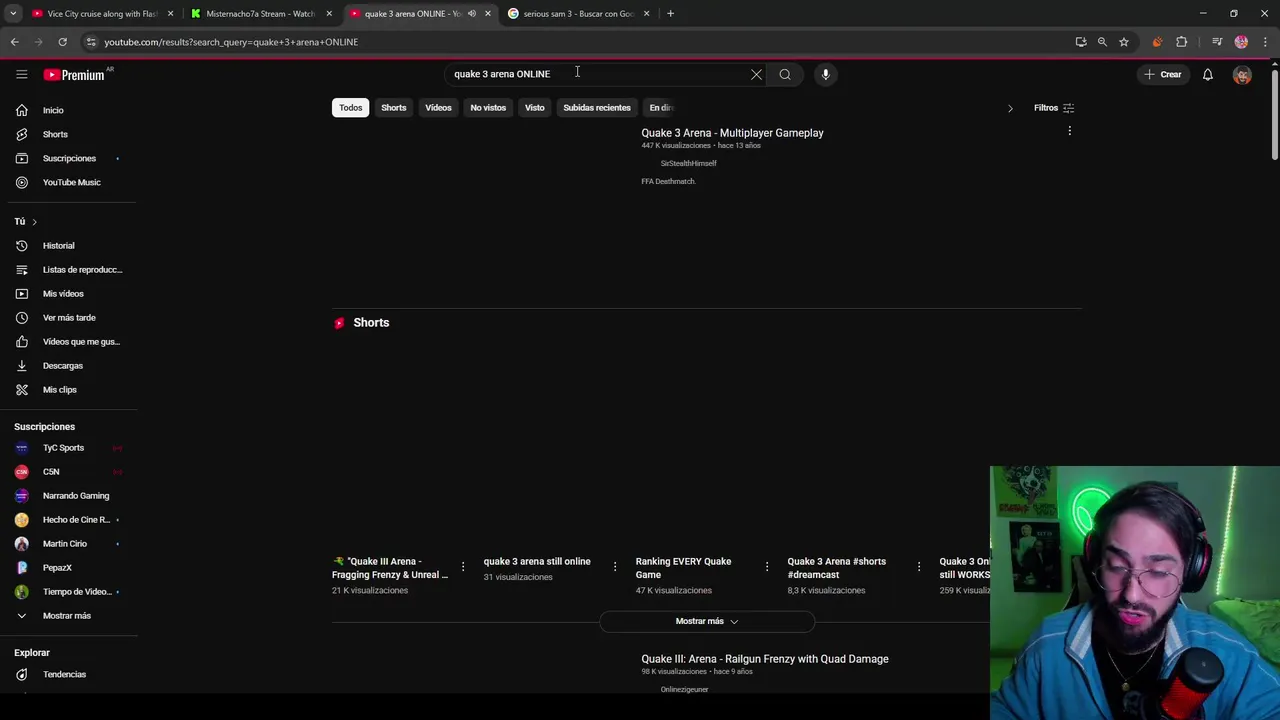
Task: Select the Shorts filter chip
Action: (393, 107)
